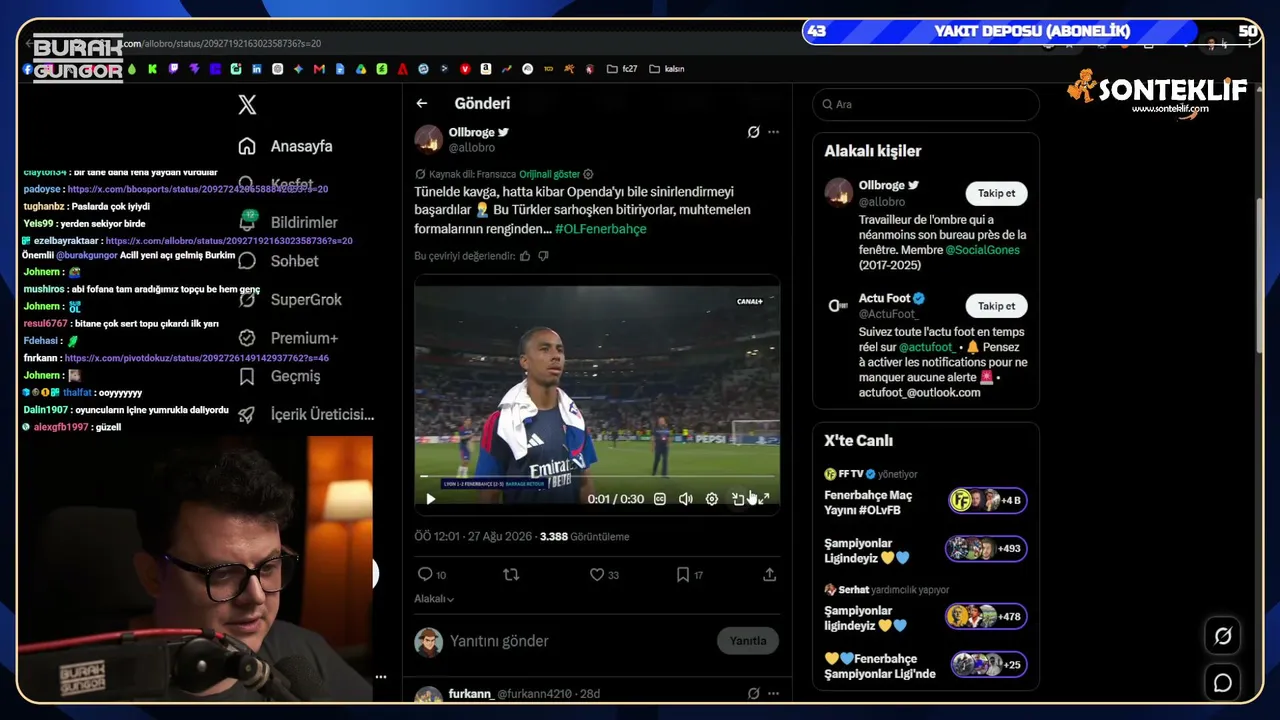Open the LinkedIn bookmark
This screenshot has height=720, width=1280.
(257, 69)
